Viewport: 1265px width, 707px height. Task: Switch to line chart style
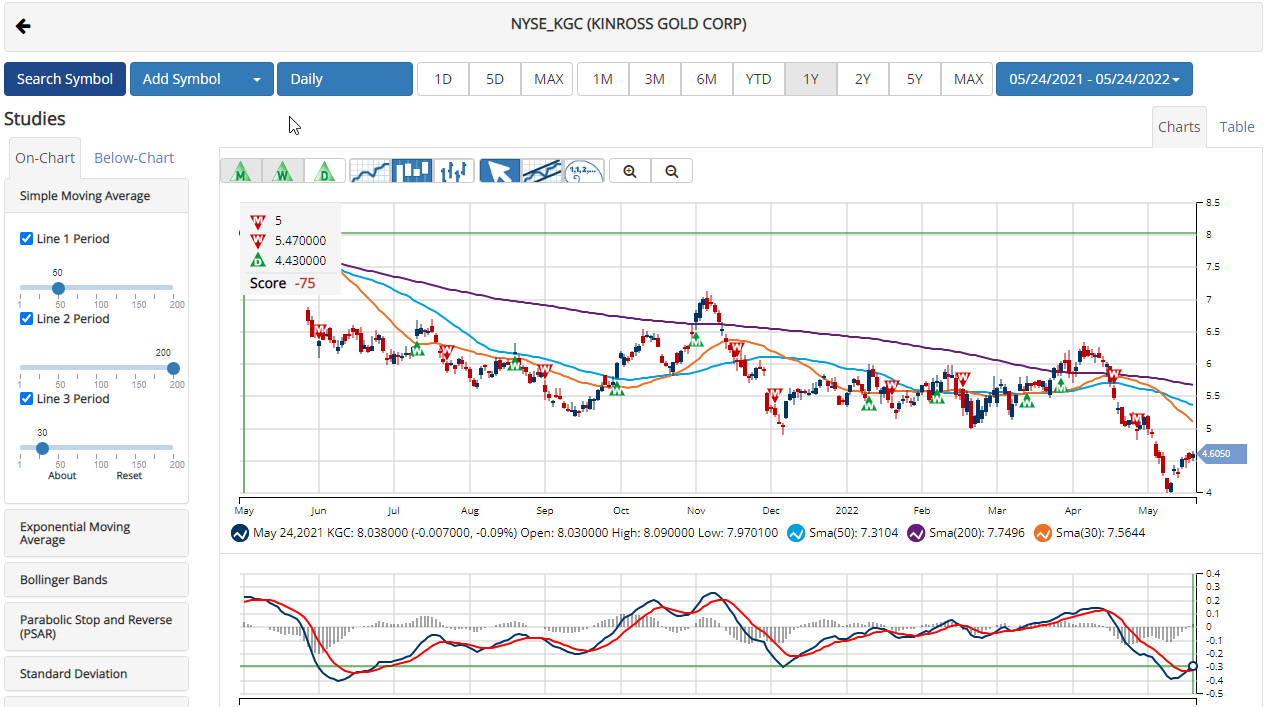coord(370,171)
